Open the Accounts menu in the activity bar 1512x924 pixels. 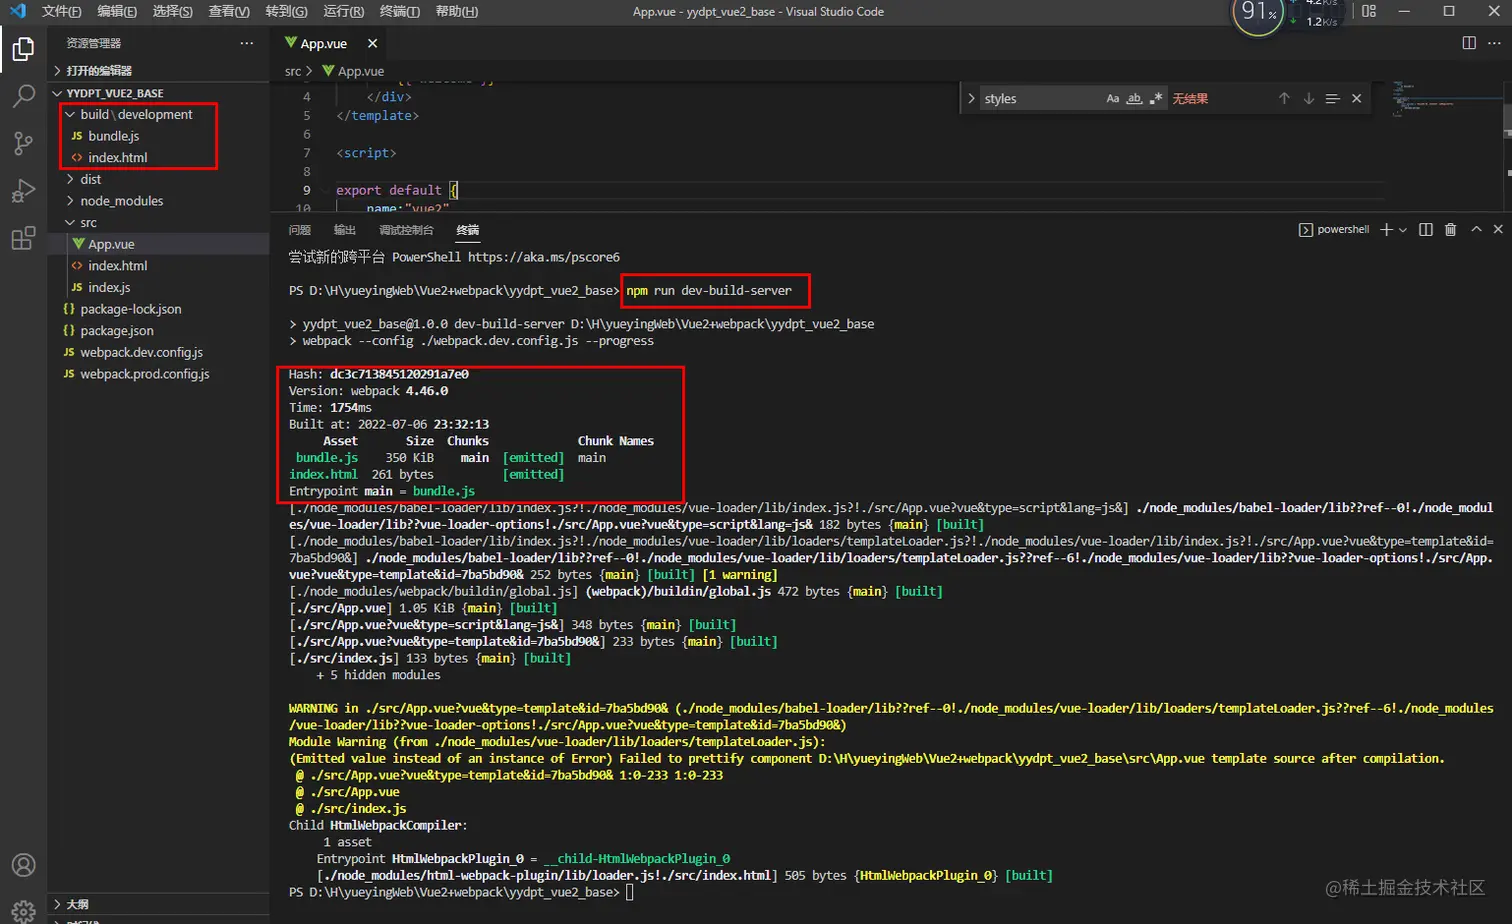pyautogui.click(x=23, y=865)
